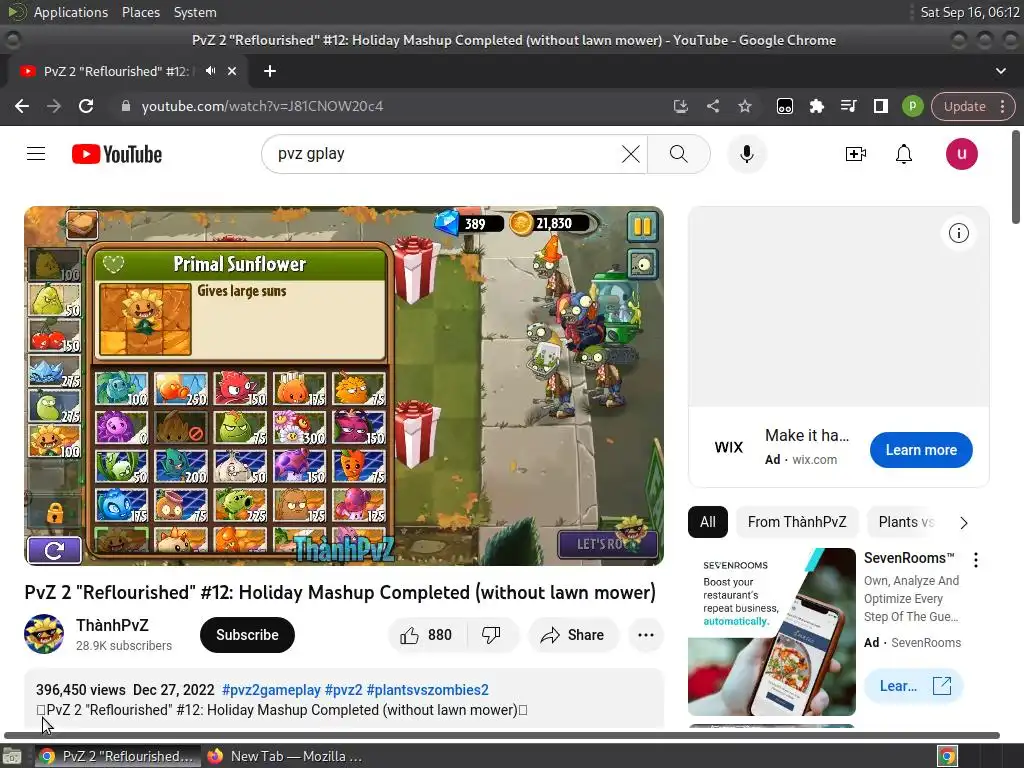
Task: Click the vertical page scrollbar
Action: coord(1016,176)
